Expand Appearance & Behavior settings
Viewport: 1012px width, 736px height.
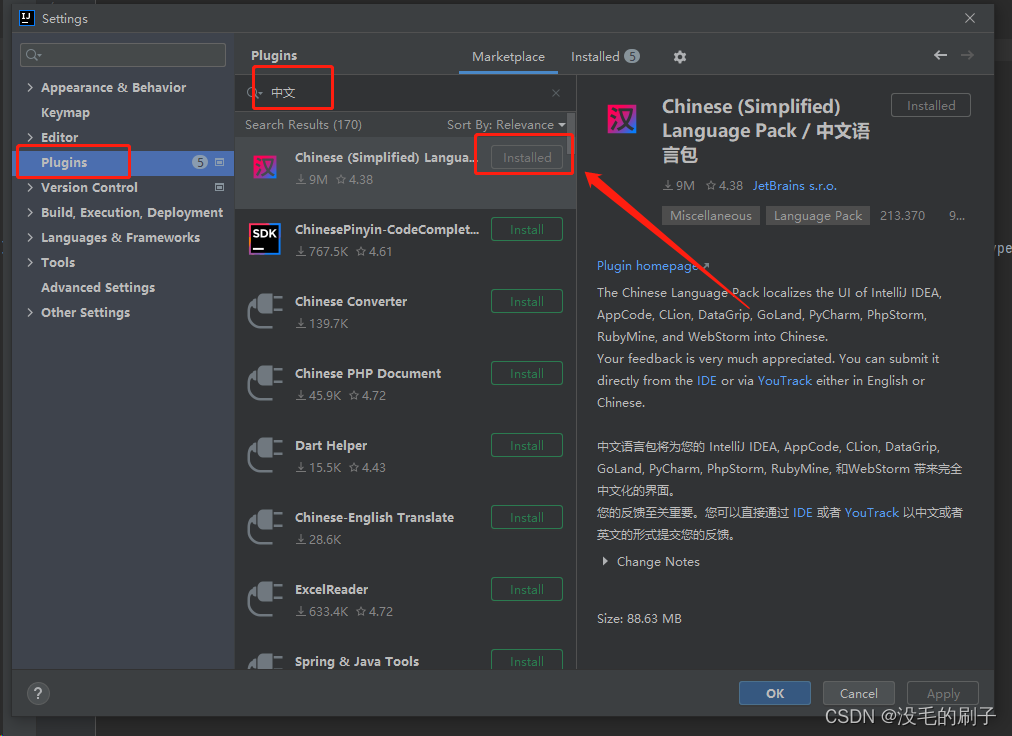30,87
